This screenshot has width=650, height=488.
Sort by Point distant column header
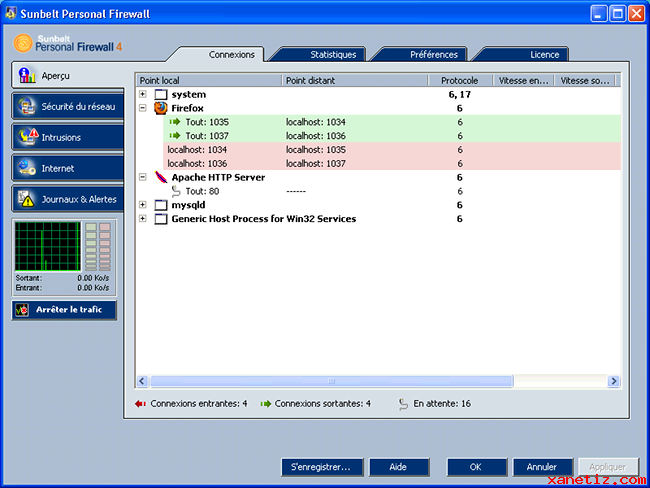coord(355,80)
